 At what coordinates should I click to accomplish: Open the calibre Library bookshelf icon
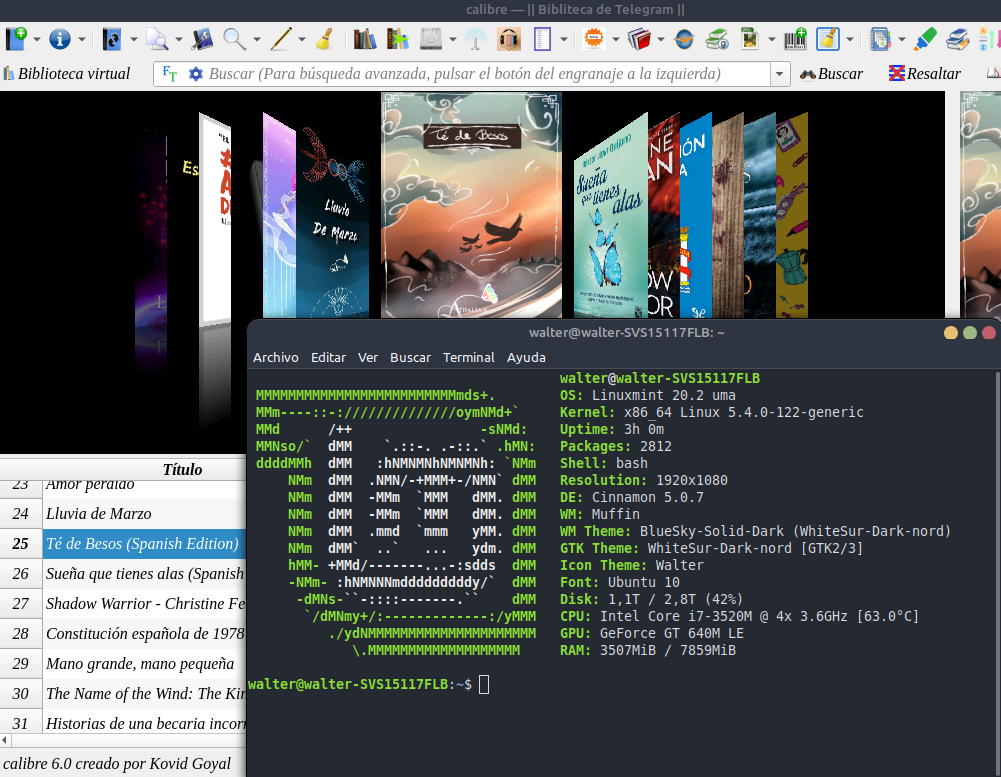[364, 39]
